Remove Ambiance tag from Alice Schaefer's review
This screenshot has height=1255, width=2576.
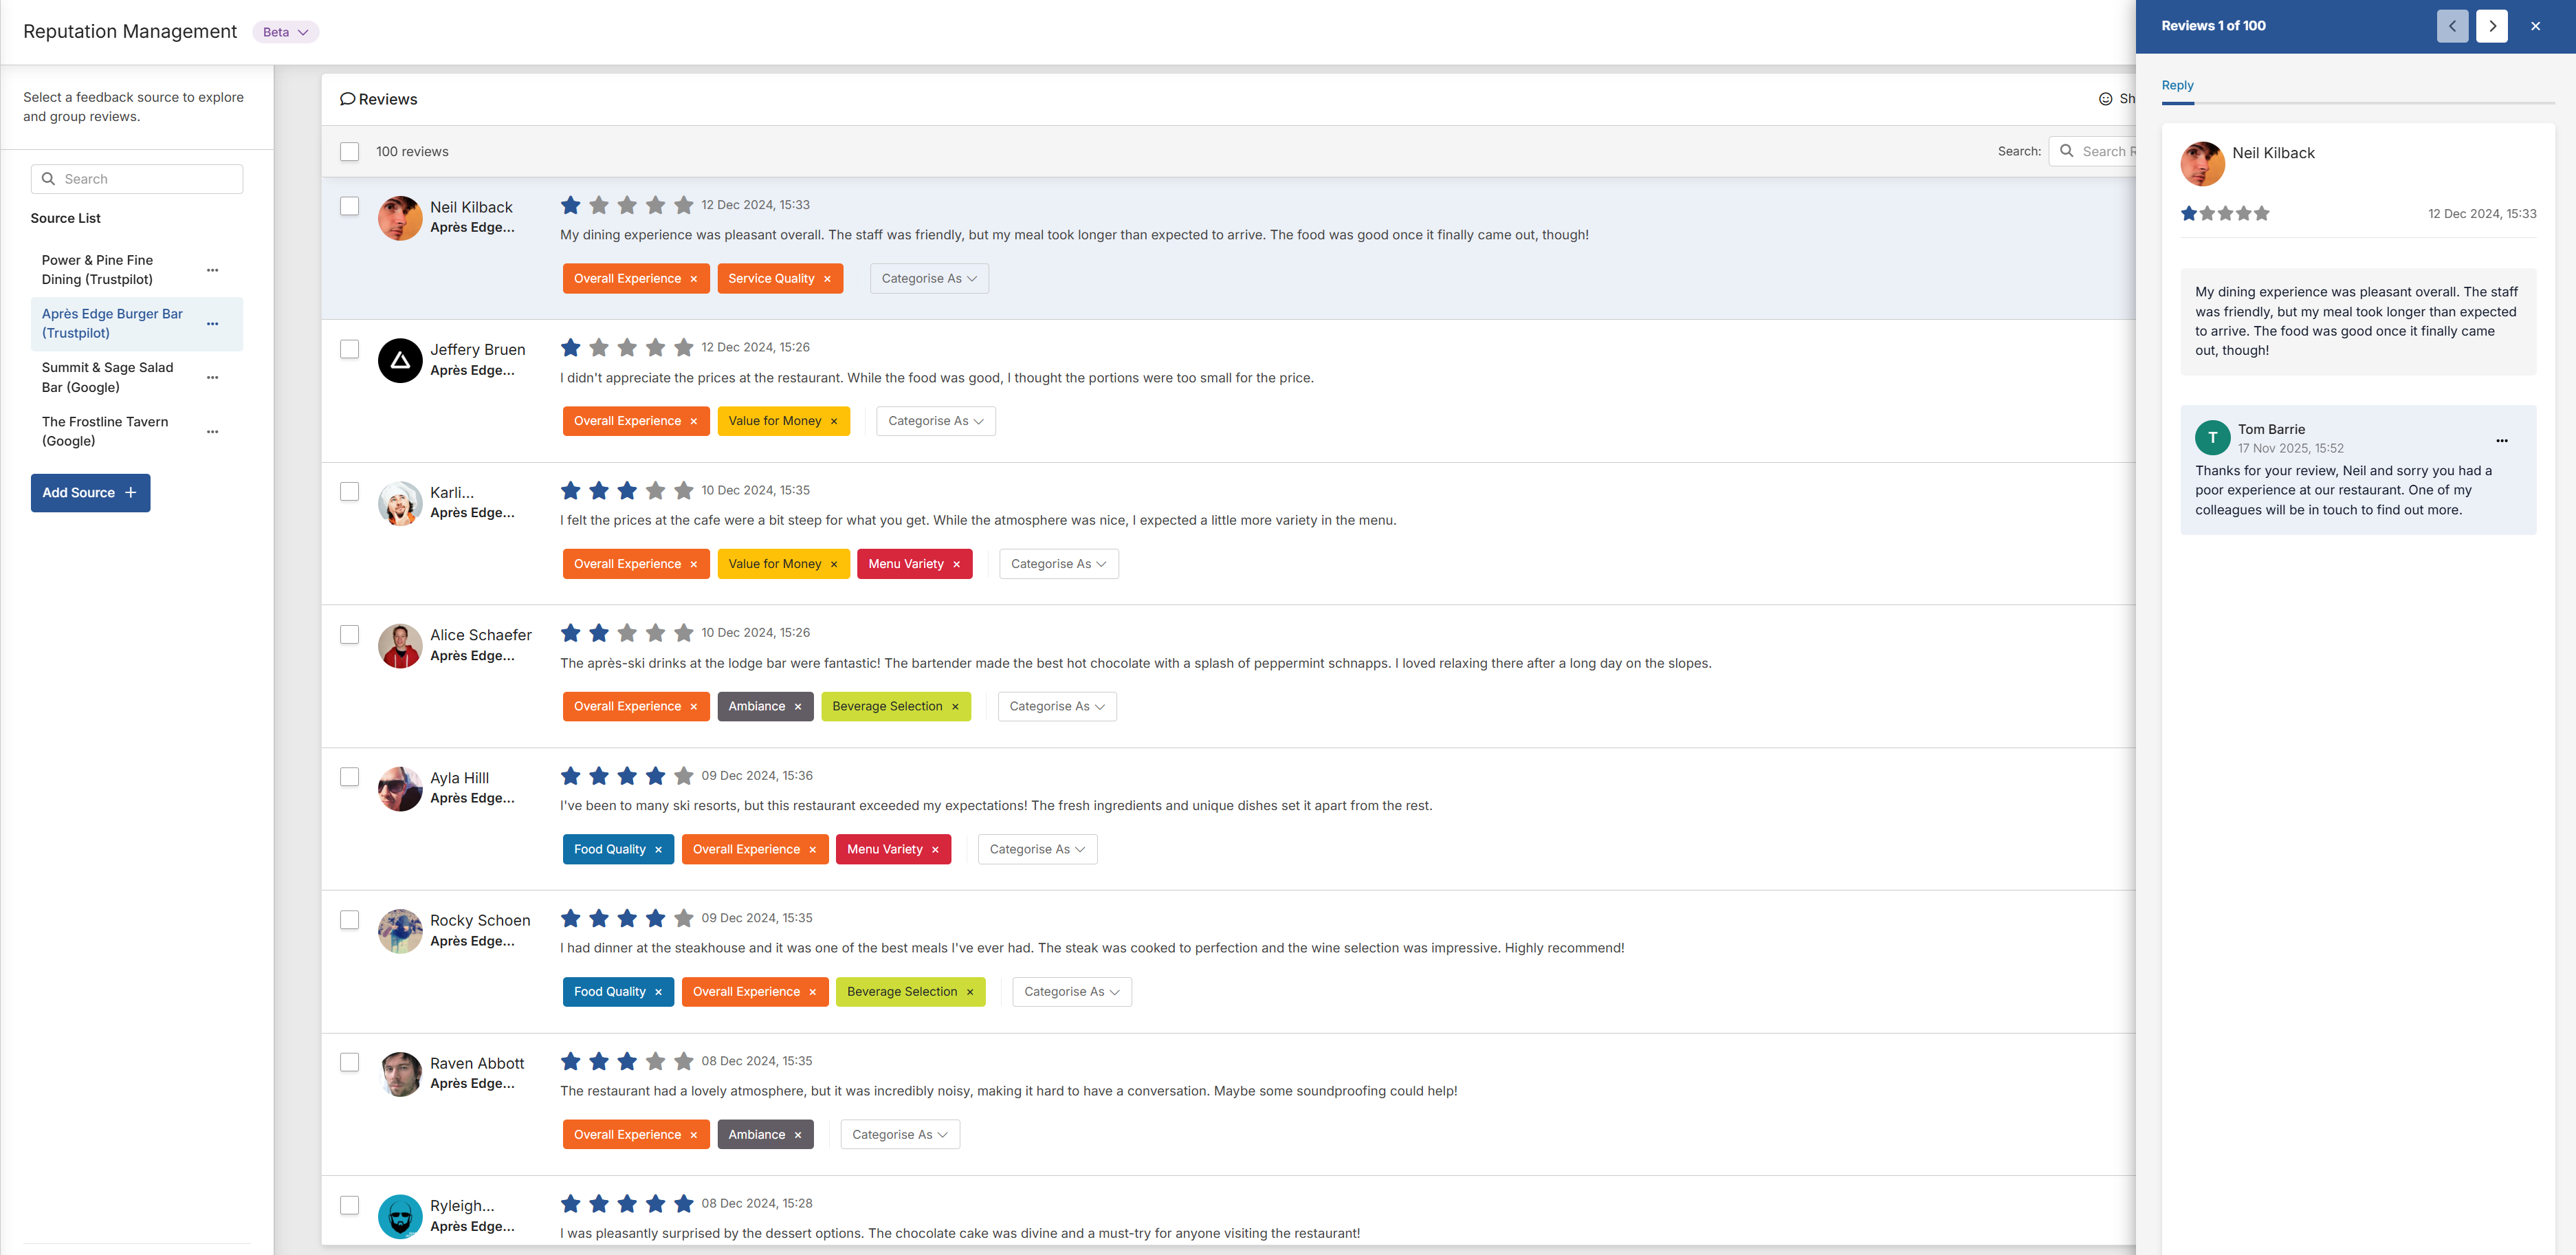pos(797,707)
